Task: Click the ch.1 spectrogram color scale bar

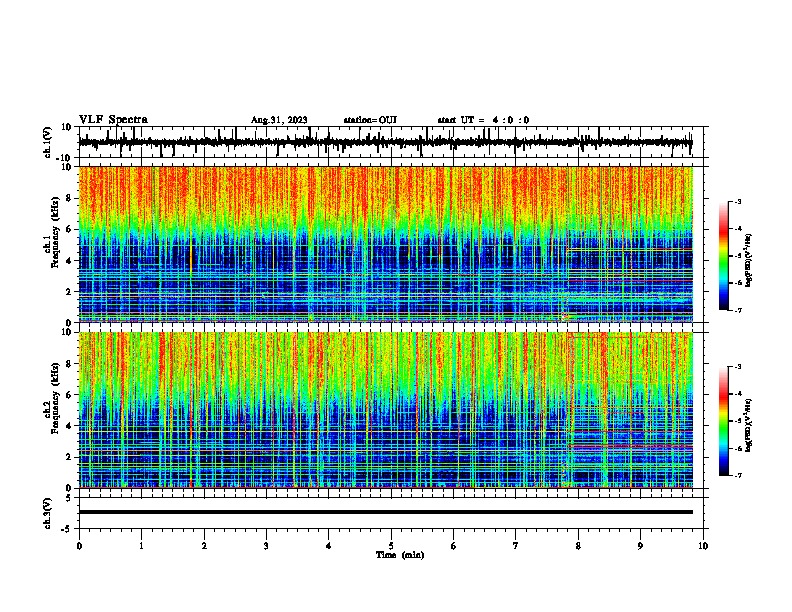Action: pyautogui.click(x=724, y=256)
